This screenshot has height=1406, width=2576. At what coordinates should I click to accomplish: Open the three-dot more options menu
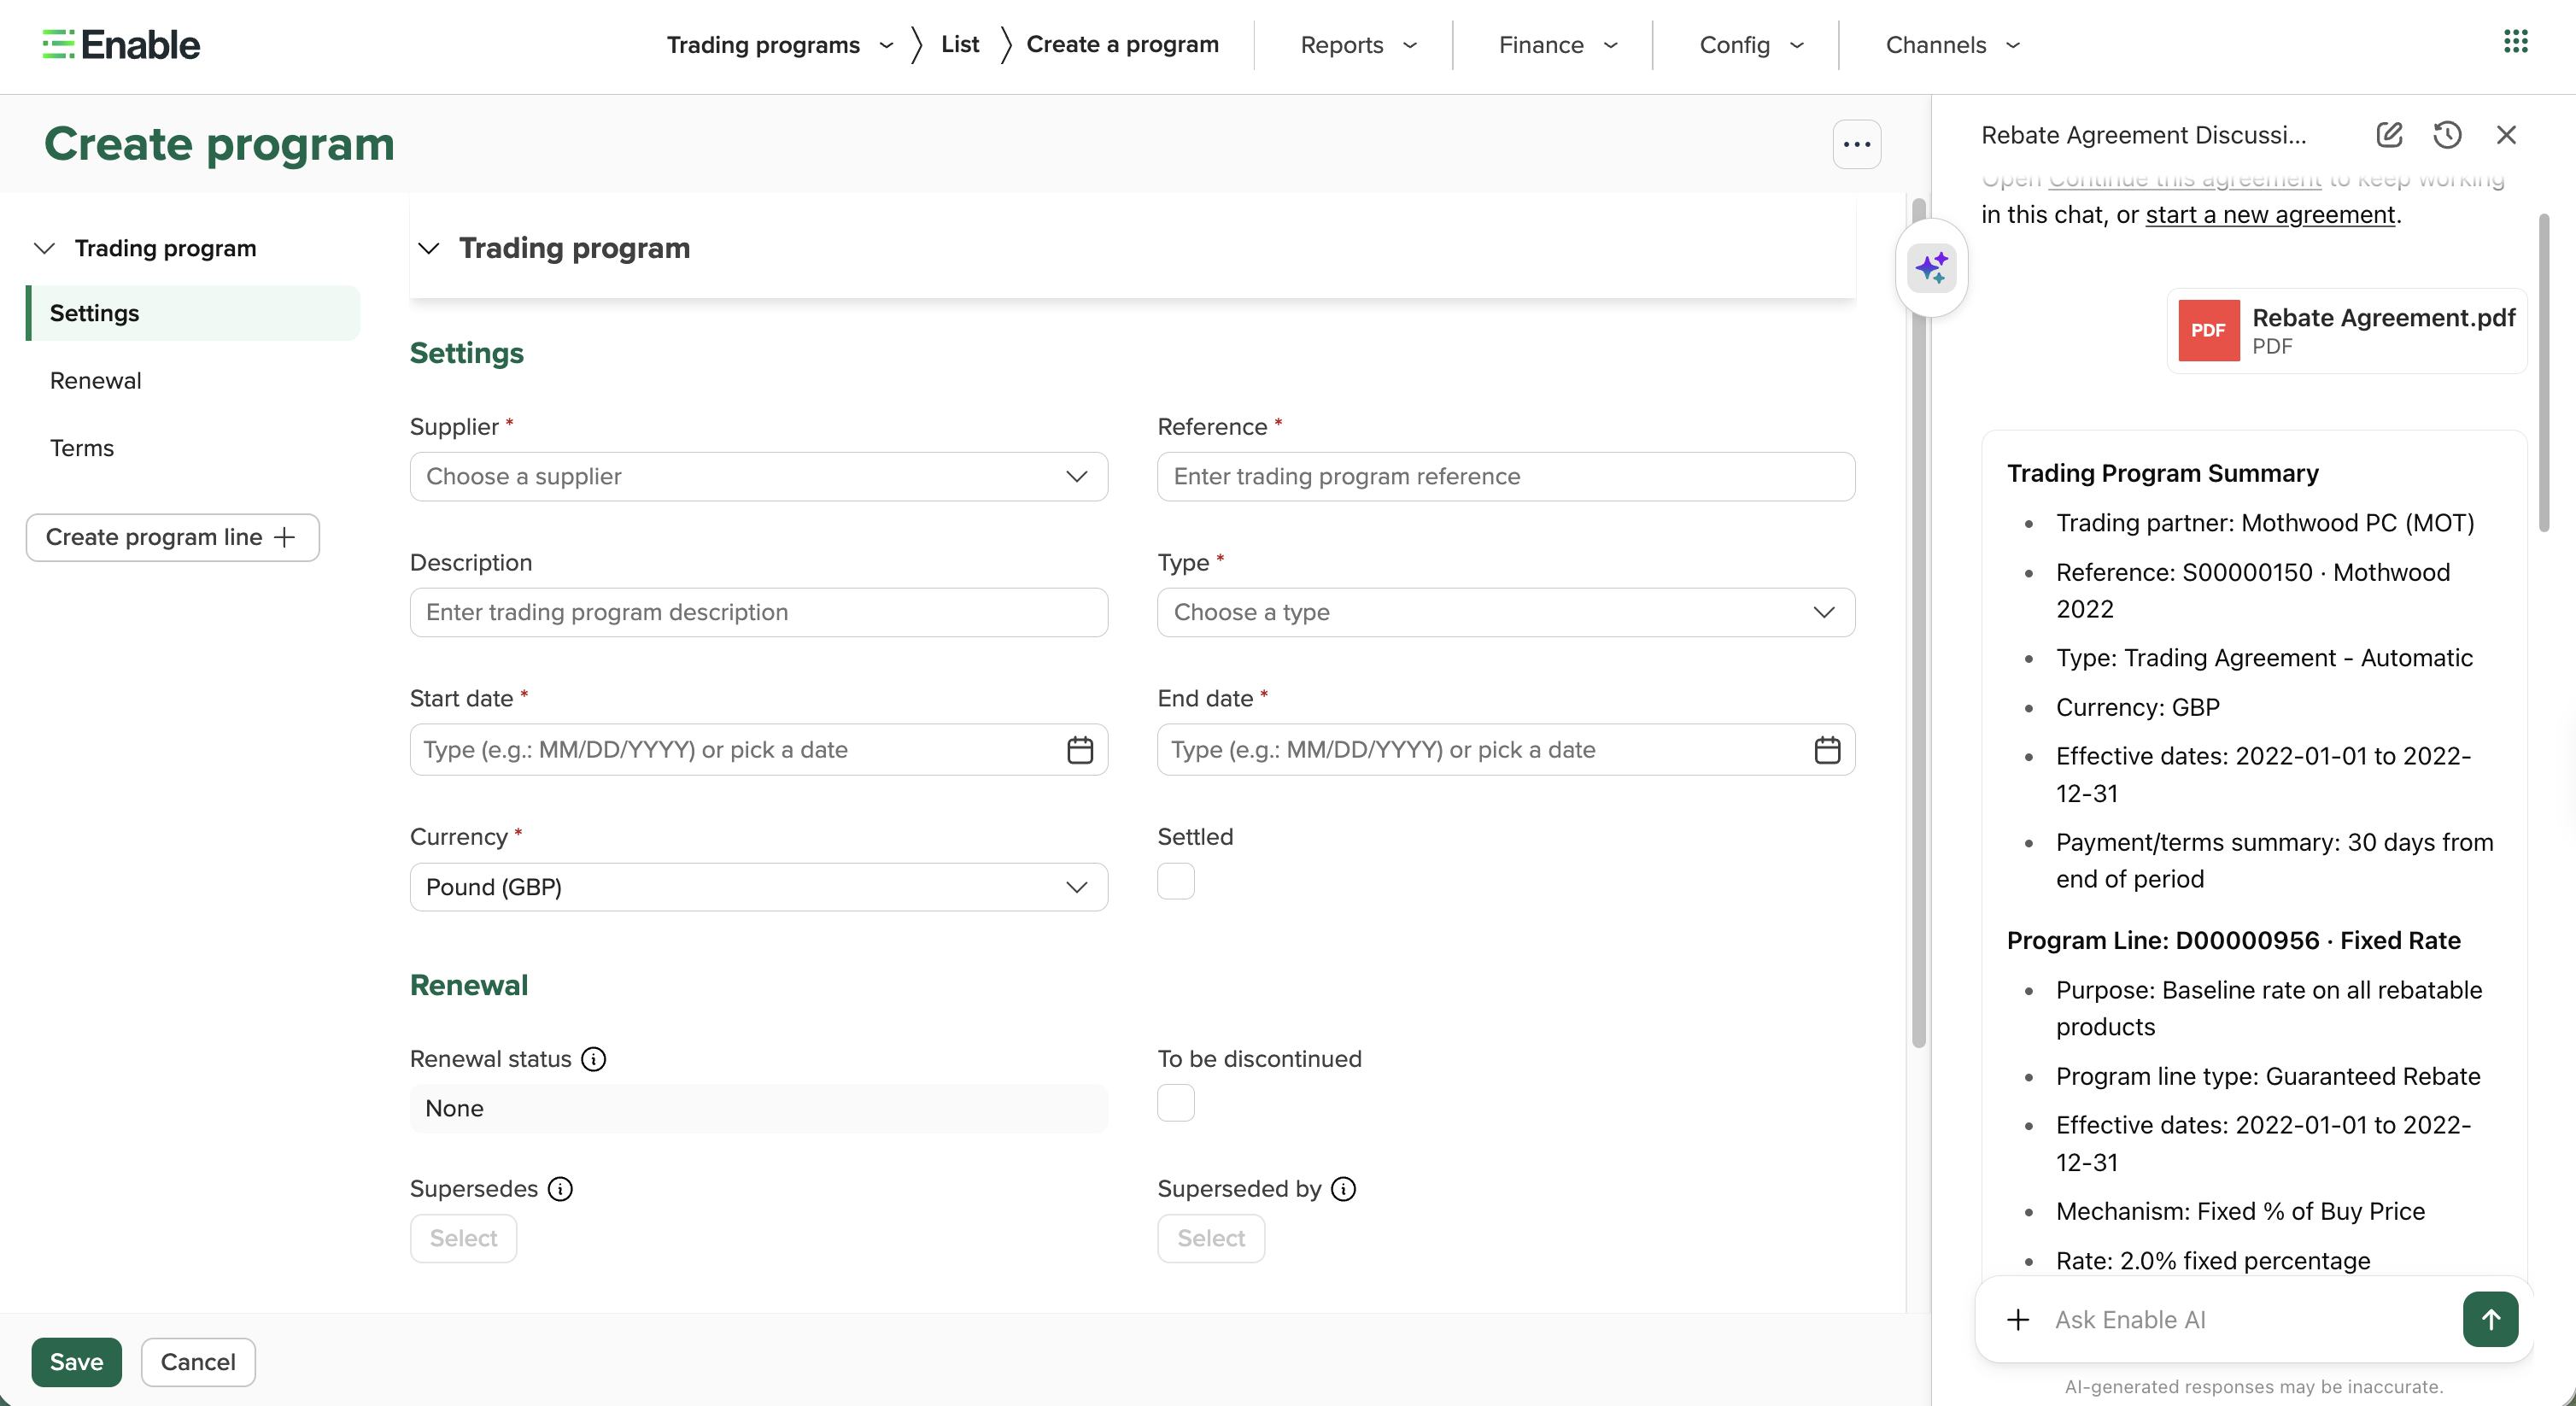(1857, 144)
